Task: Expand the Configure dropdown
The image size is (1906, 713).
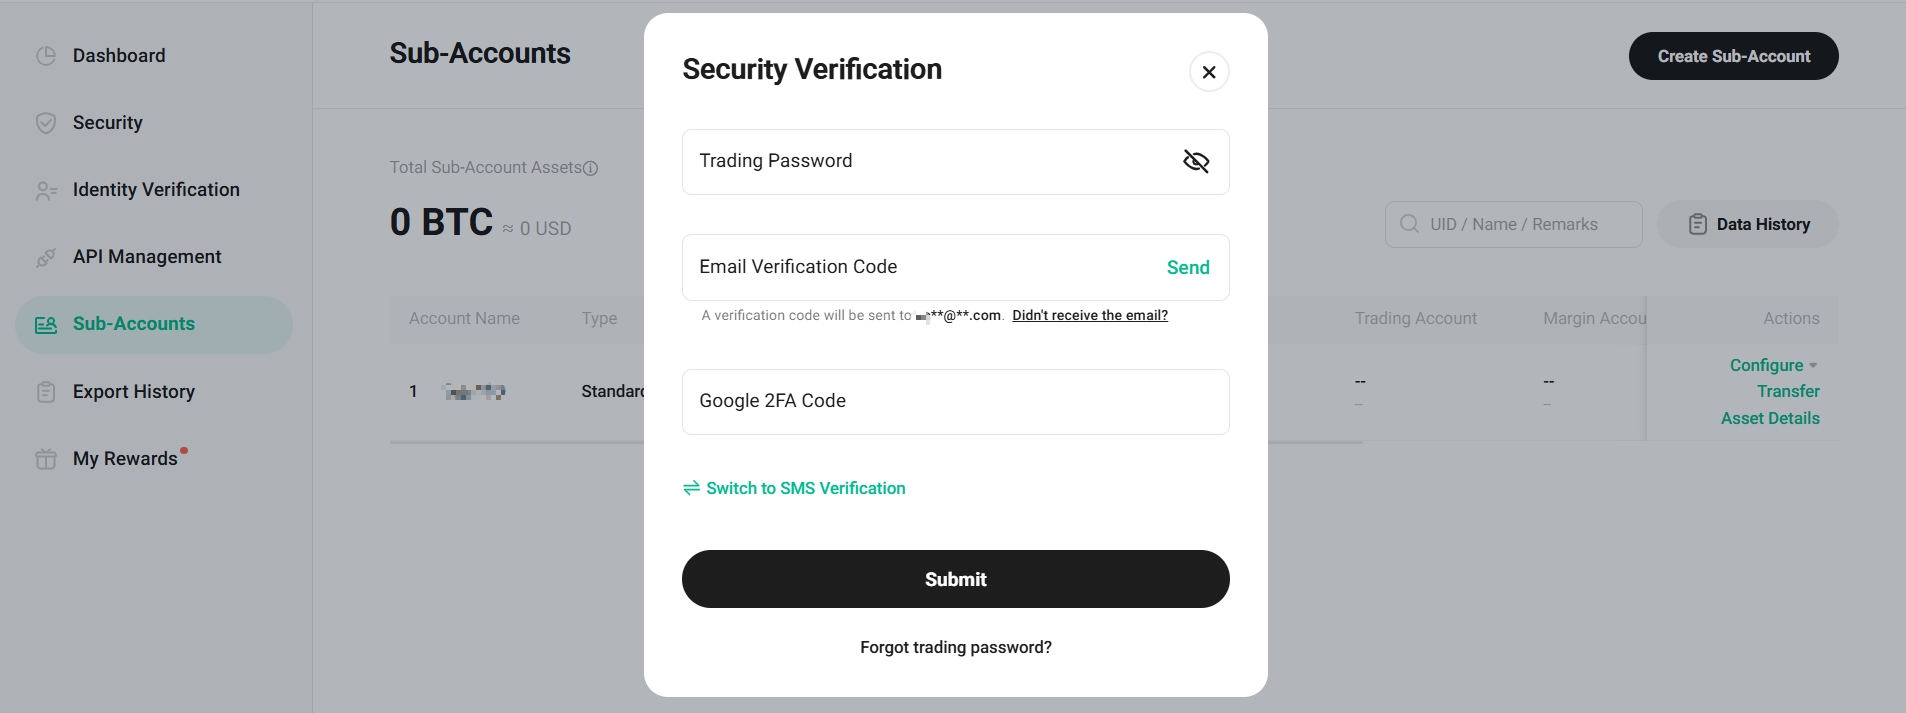Action: click(x=1773, y=365)
